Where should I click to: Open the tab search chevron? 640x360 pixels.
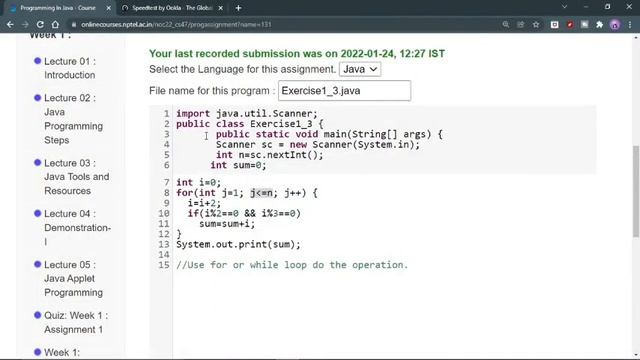(x=564, y=7)
